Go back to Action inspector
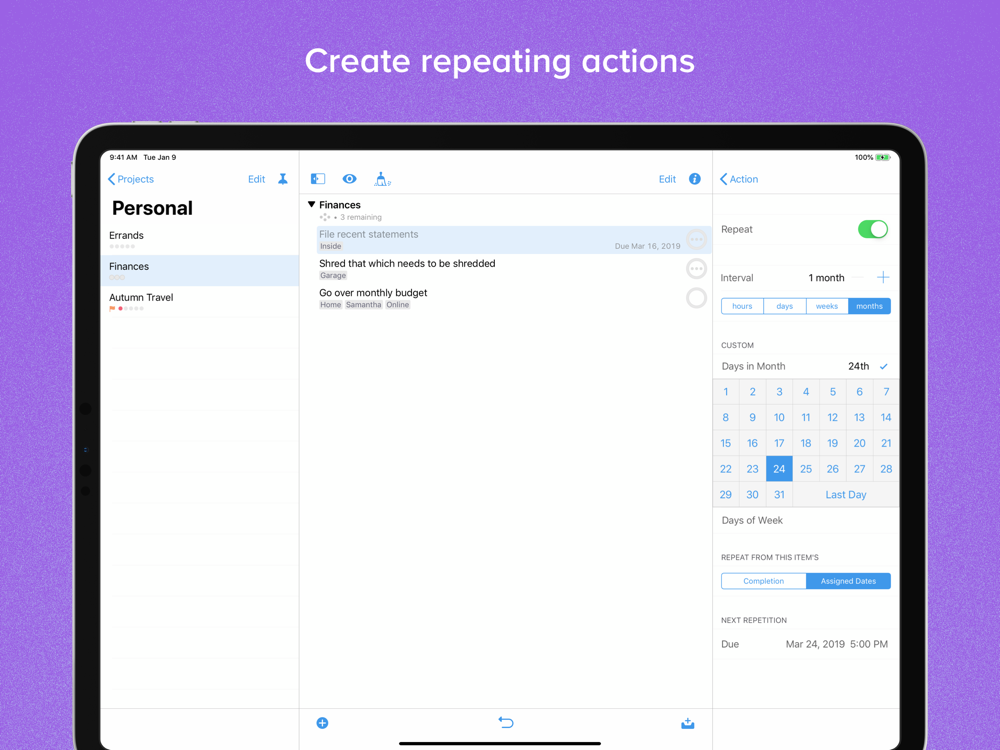 pyautogui.click(x=739, y=179)
